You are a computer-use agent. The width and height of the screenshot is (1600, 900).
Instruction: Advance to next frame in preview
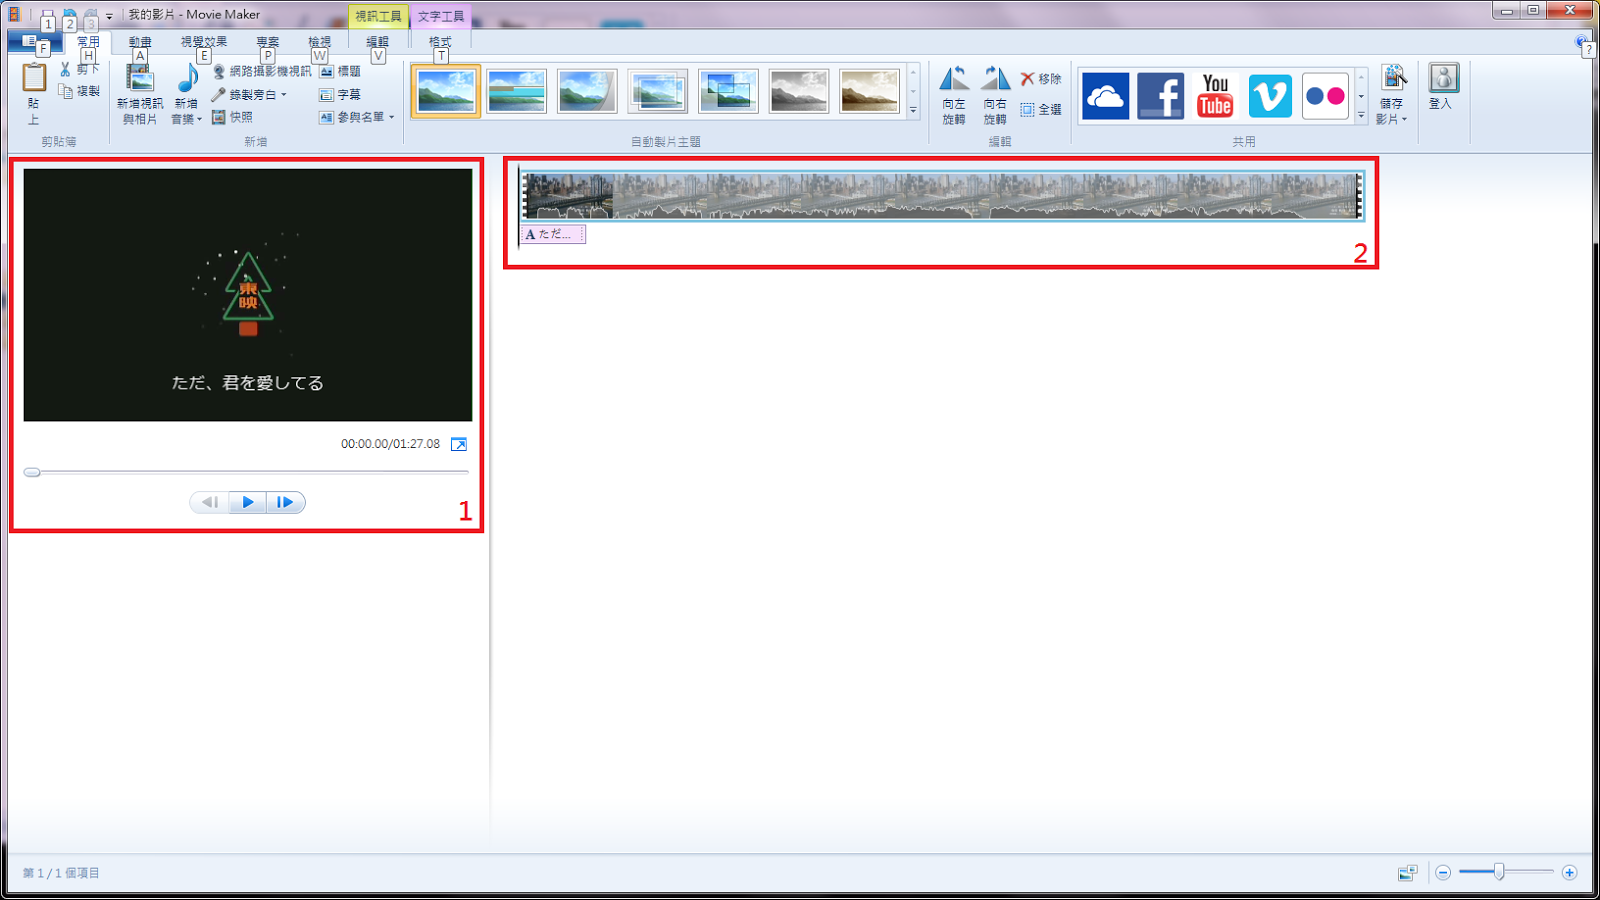tap(285, 502)
